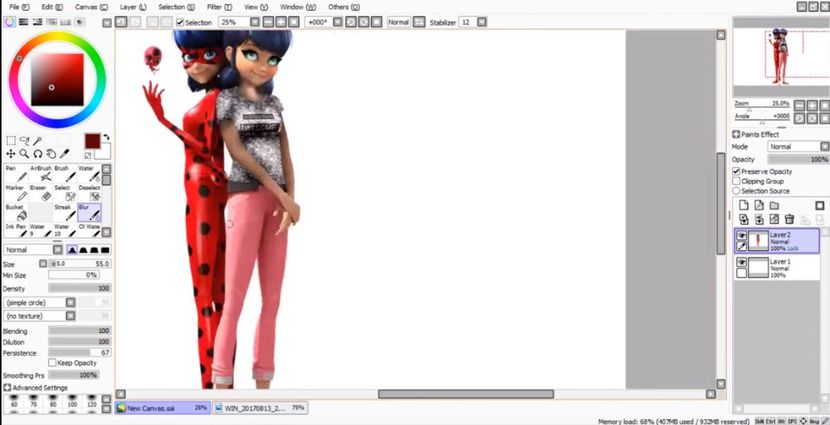The width and height of the screenshot is (830, 425).
Task: Select the eyedropper color picker tool
Action: (x=65, y=154)
